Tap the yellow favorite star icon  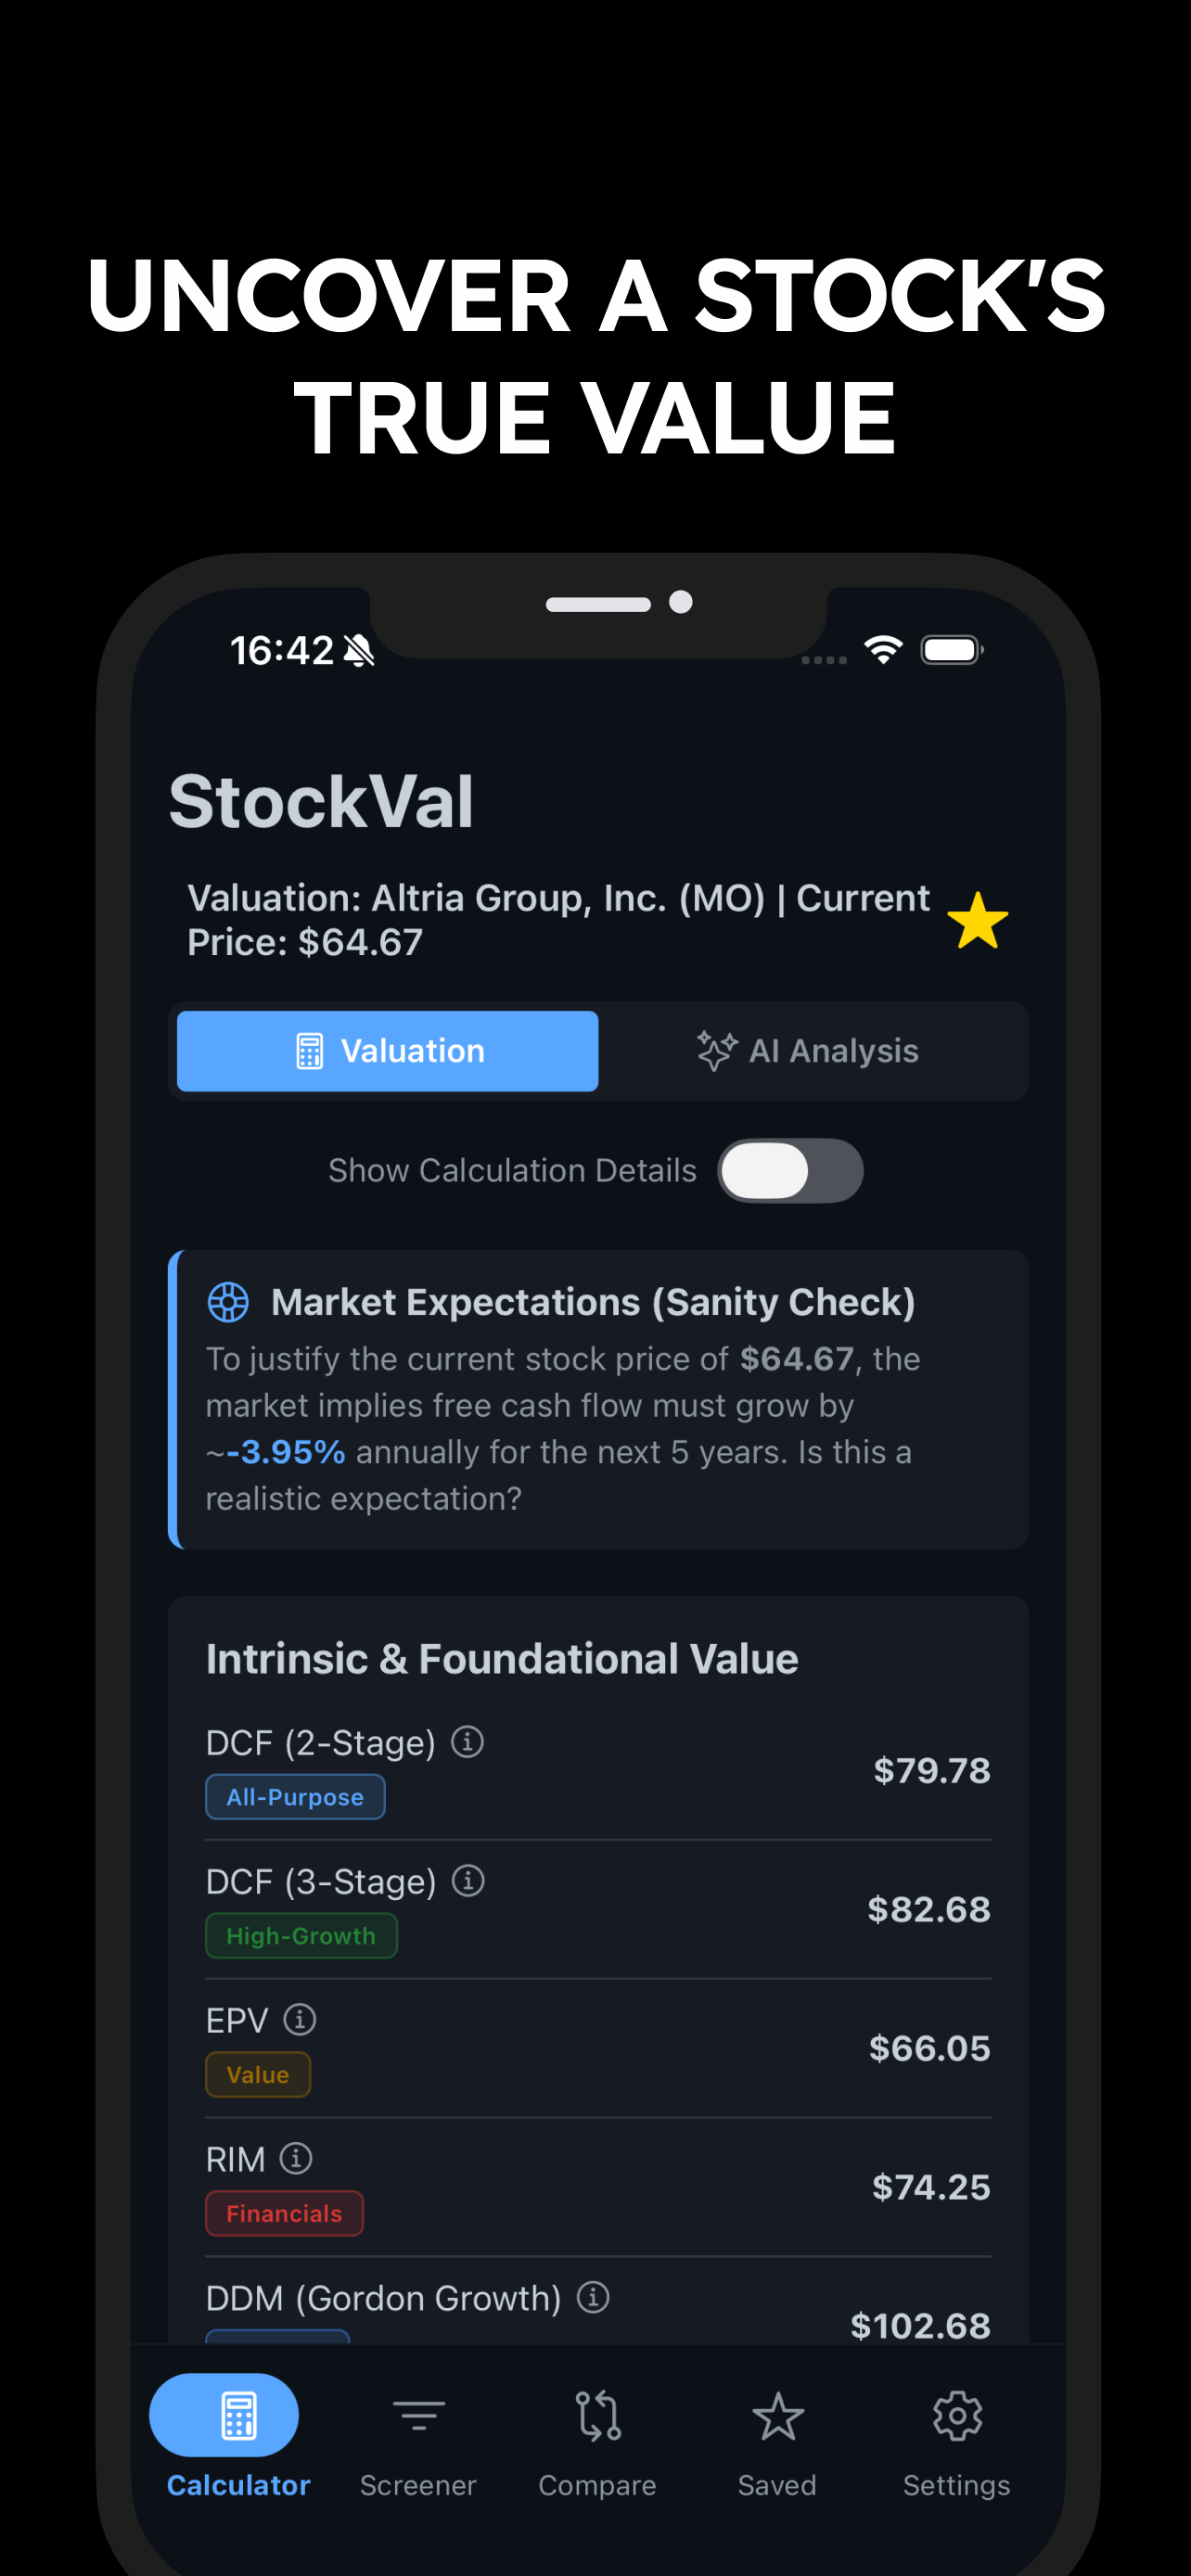[977, 920]
